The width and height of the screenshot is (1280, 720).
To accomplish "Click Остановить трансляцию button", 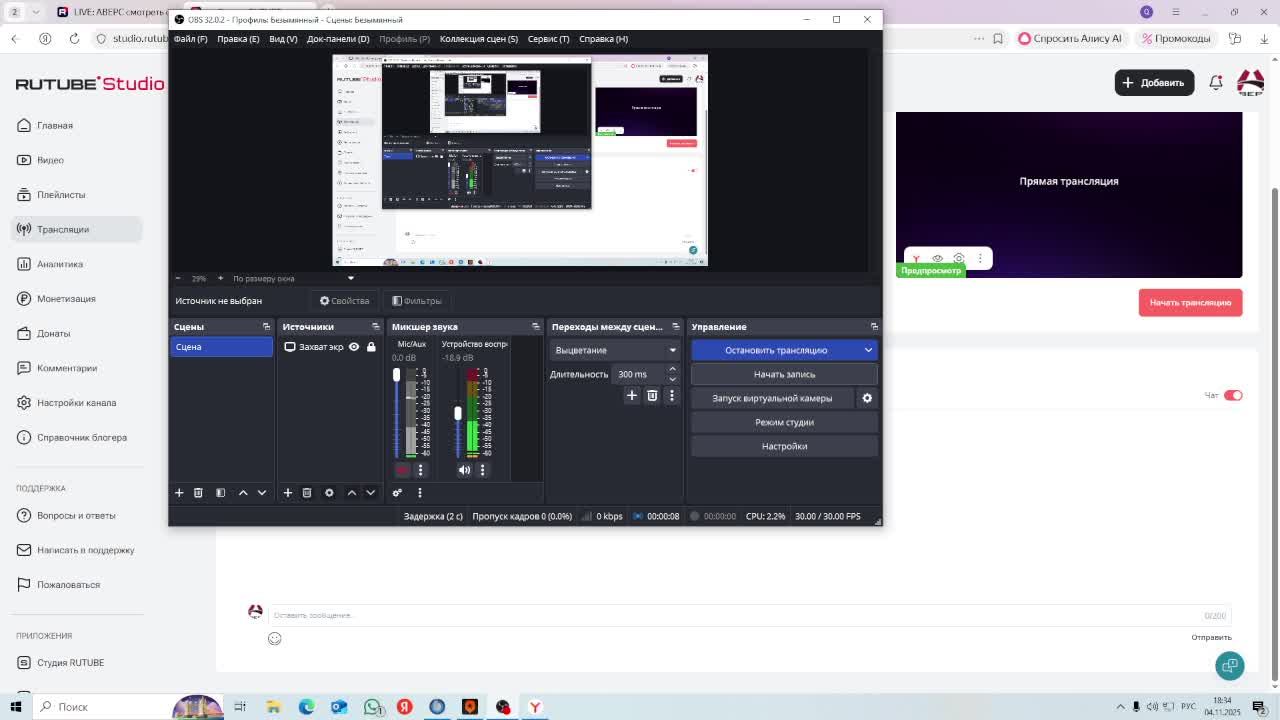I will pos(776,350).
